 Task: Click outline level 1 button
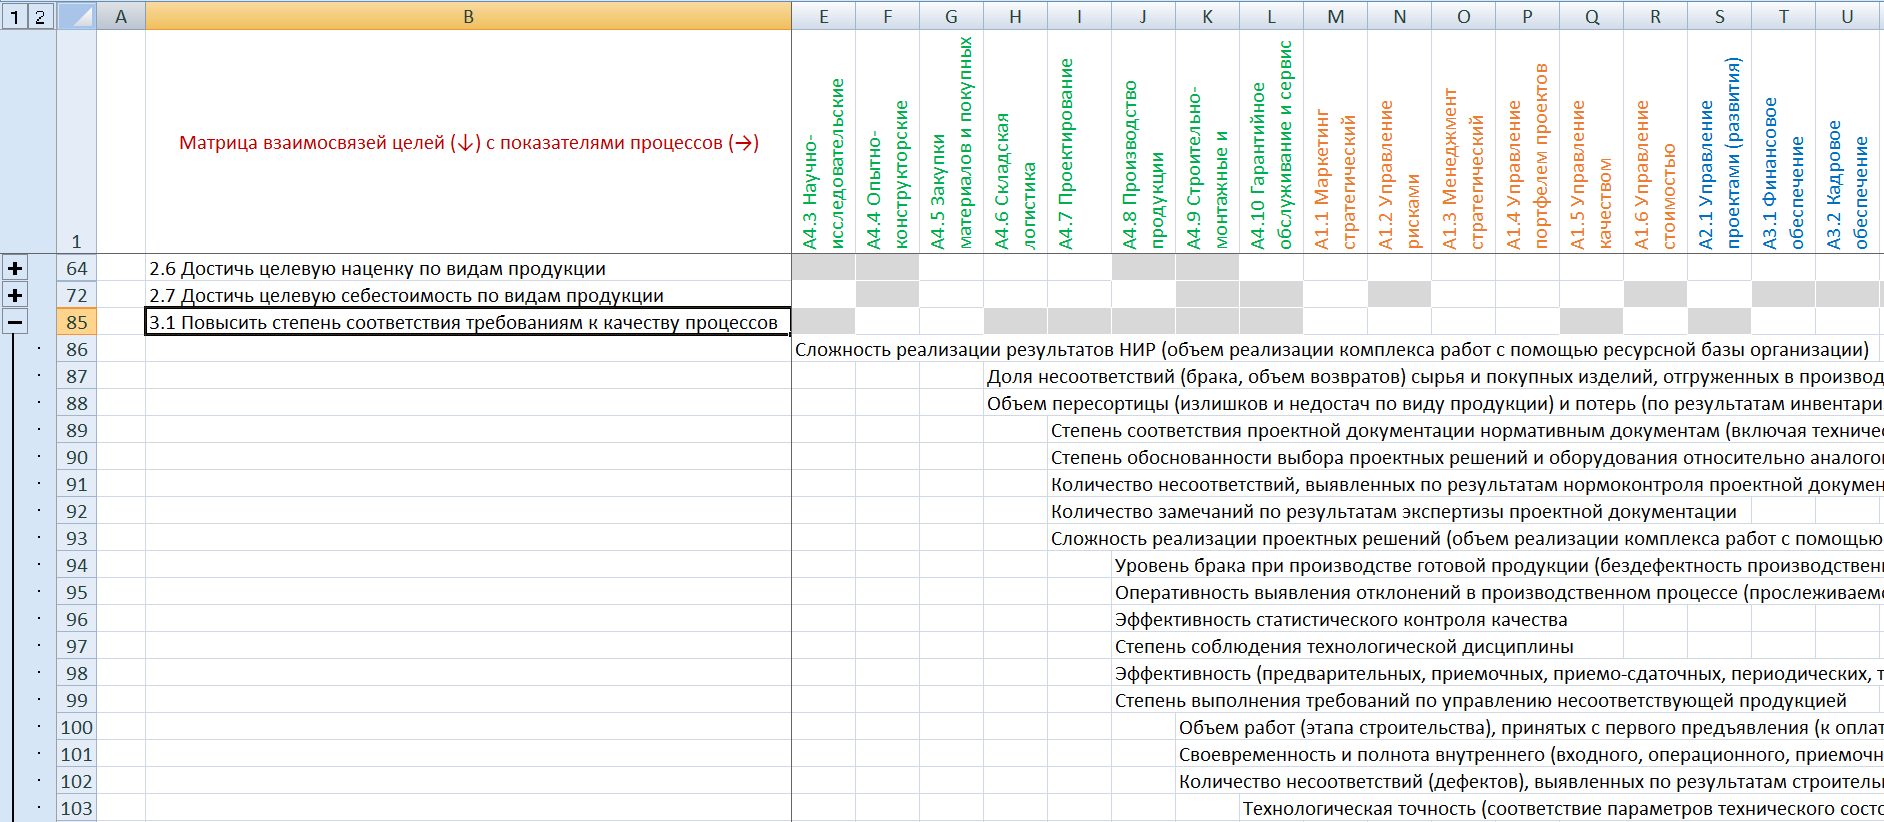click(15, 16)
